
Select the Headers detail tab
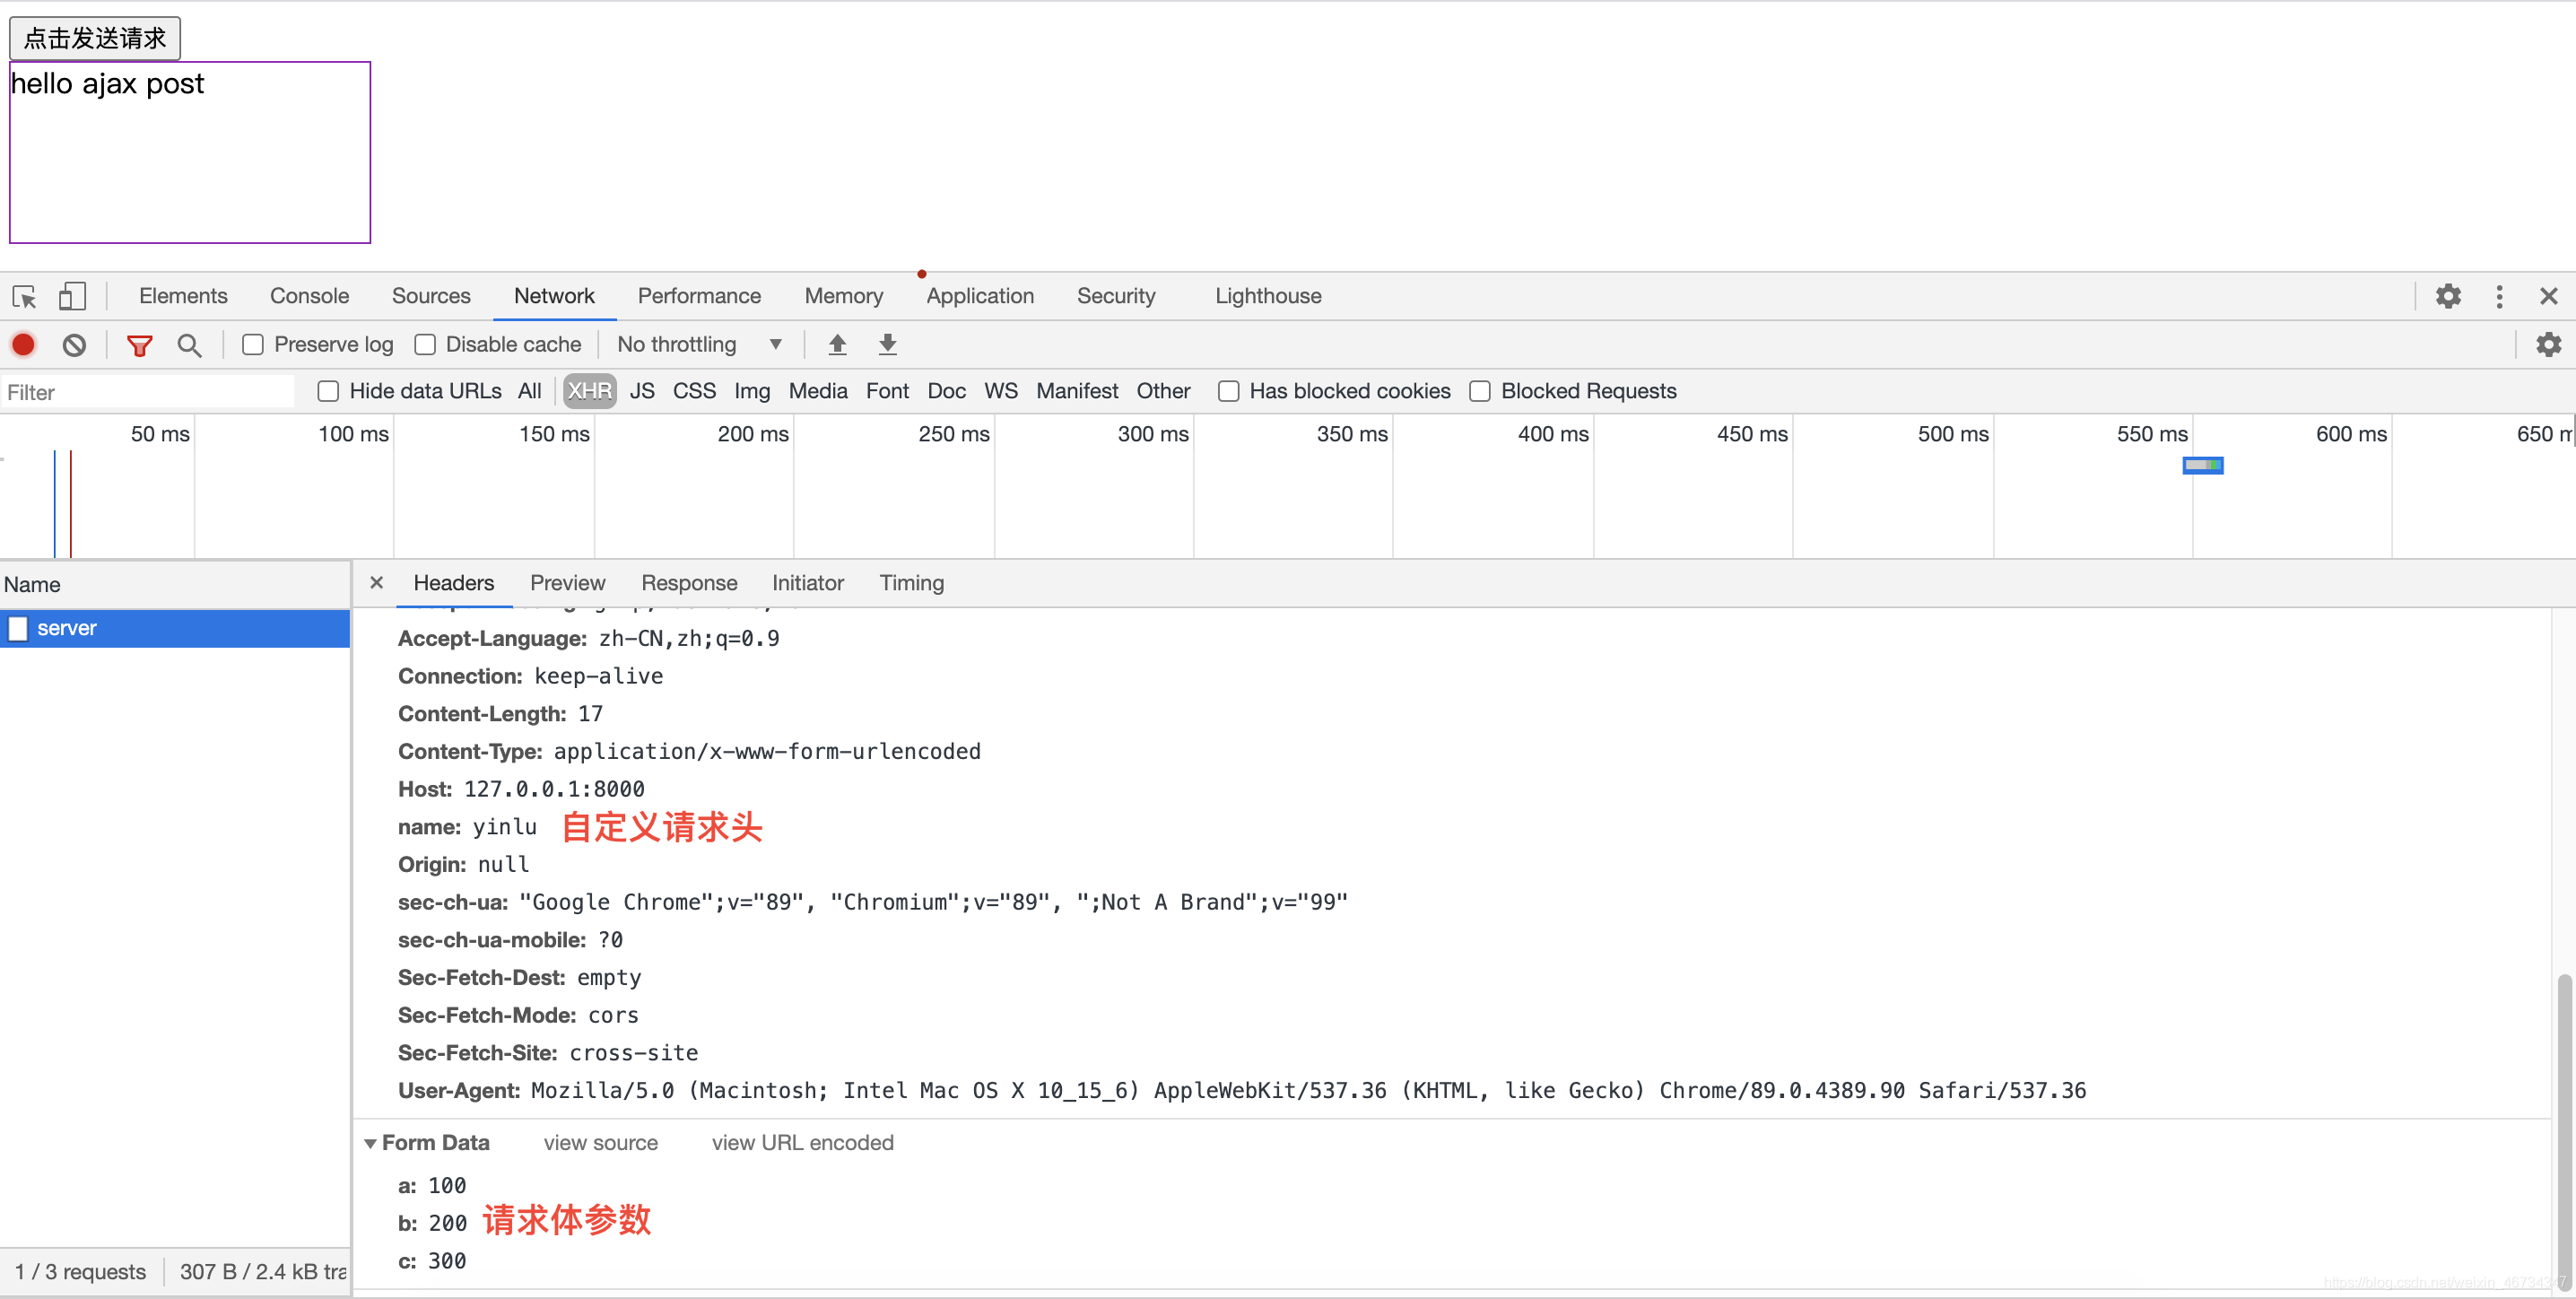[x=454, y=583]
